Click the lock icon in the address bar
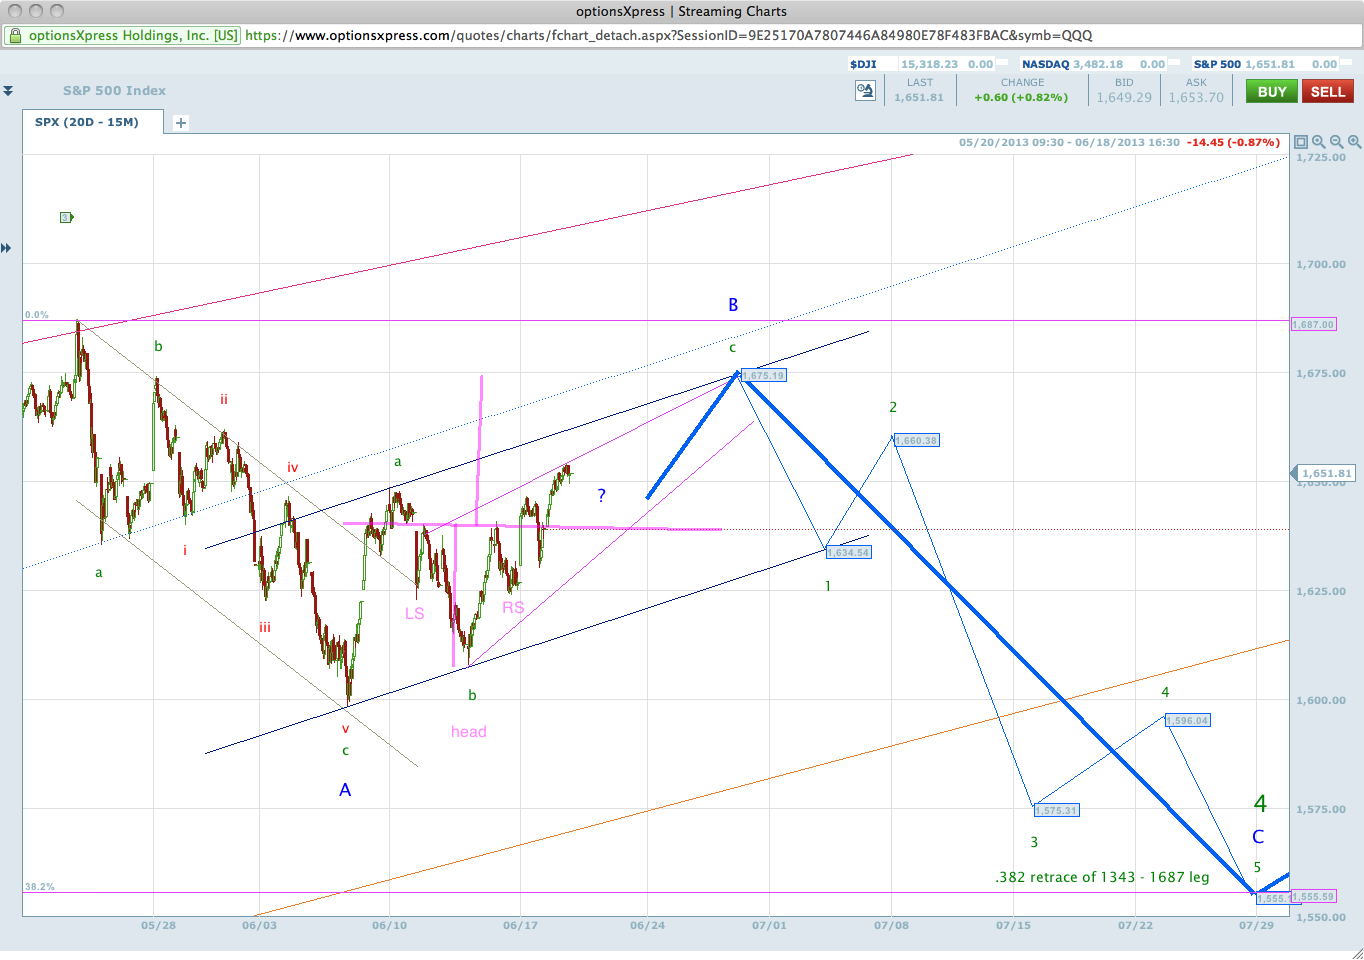This screenshot has width=1364, height=960. (x=15, y=35)
